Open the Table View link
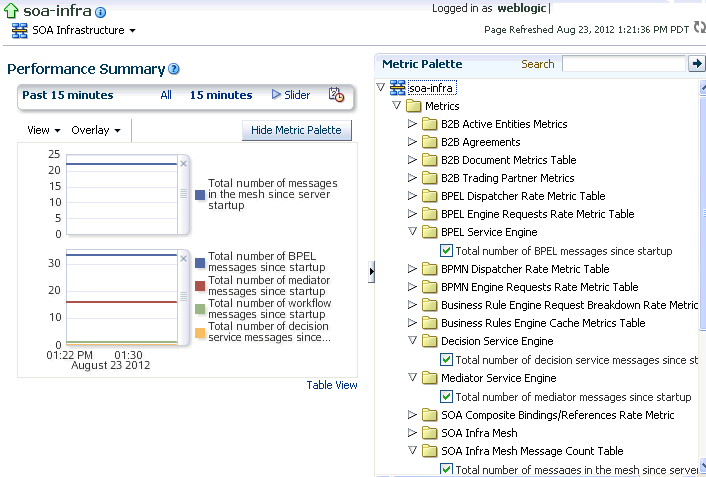Image resolution: width=706 pixels, height=477 pixels. pos(332,385)
